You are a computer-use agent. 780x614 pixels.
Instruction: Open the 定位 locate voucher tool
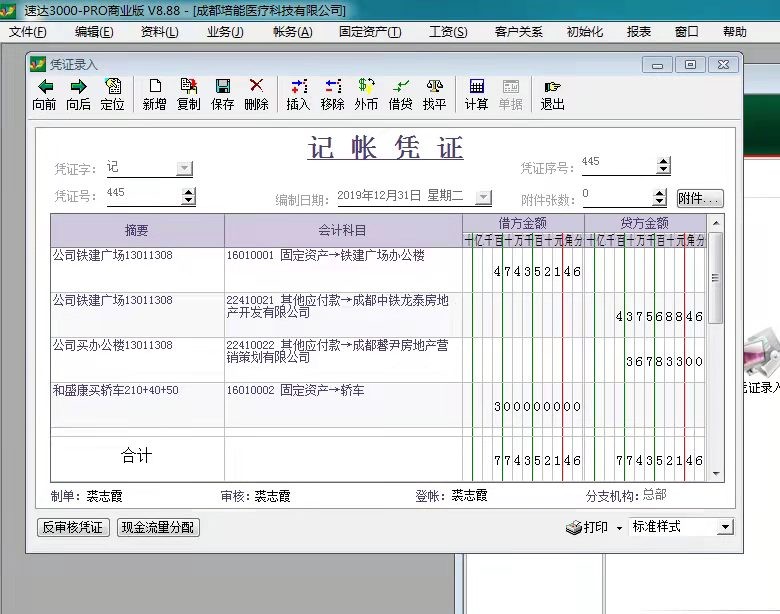[x=113, y=88]
